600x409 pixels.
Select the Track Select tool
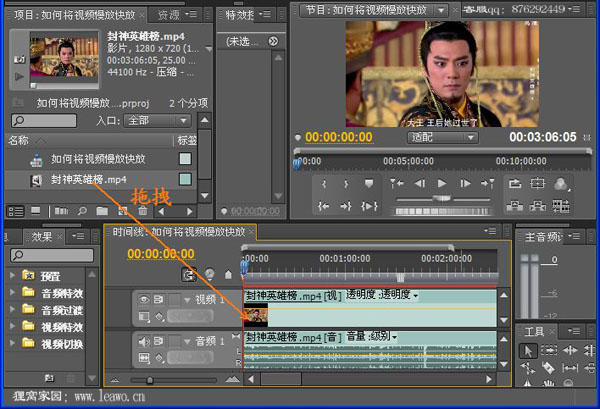549,350
